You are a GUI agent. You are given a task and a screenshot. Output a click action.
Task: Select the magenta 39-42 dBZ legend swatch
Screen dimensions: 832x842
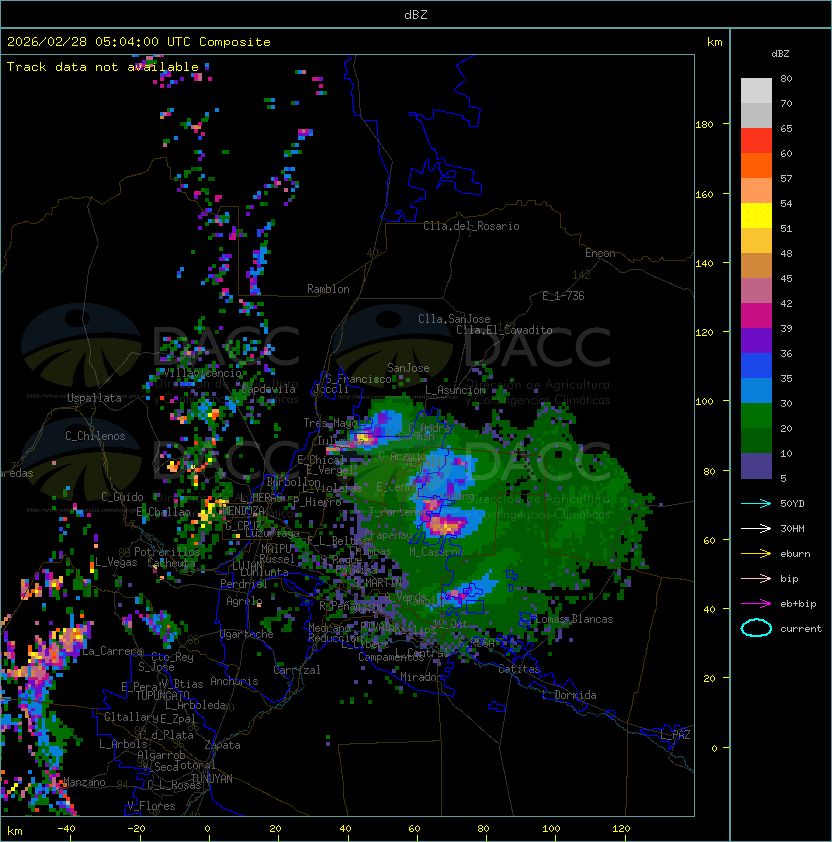[756, 316]
